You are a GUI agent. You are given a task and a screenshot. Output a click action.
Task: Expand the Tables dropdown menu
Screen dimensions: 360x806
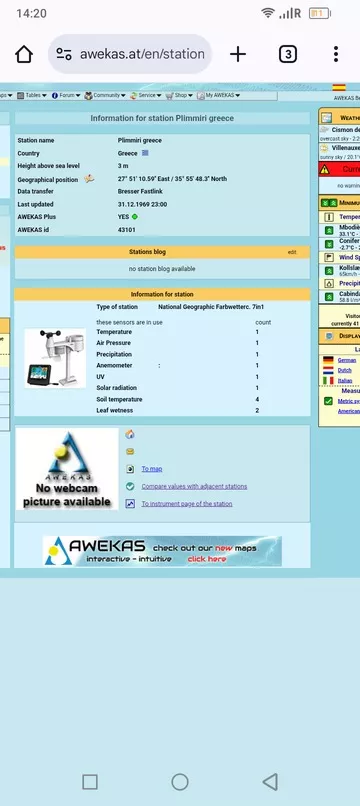coord(32,96)
